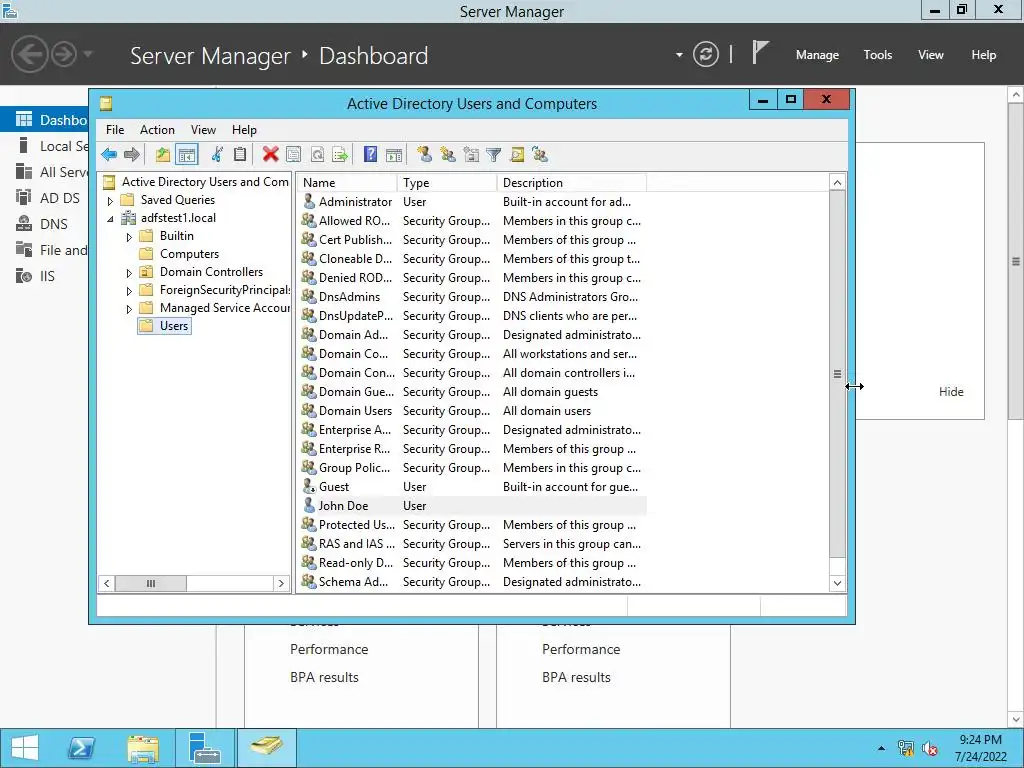The width and height of the screenshot is (1024, 768).
Task: Click Add to group icon in toolbar
Action: click(540, 155)
